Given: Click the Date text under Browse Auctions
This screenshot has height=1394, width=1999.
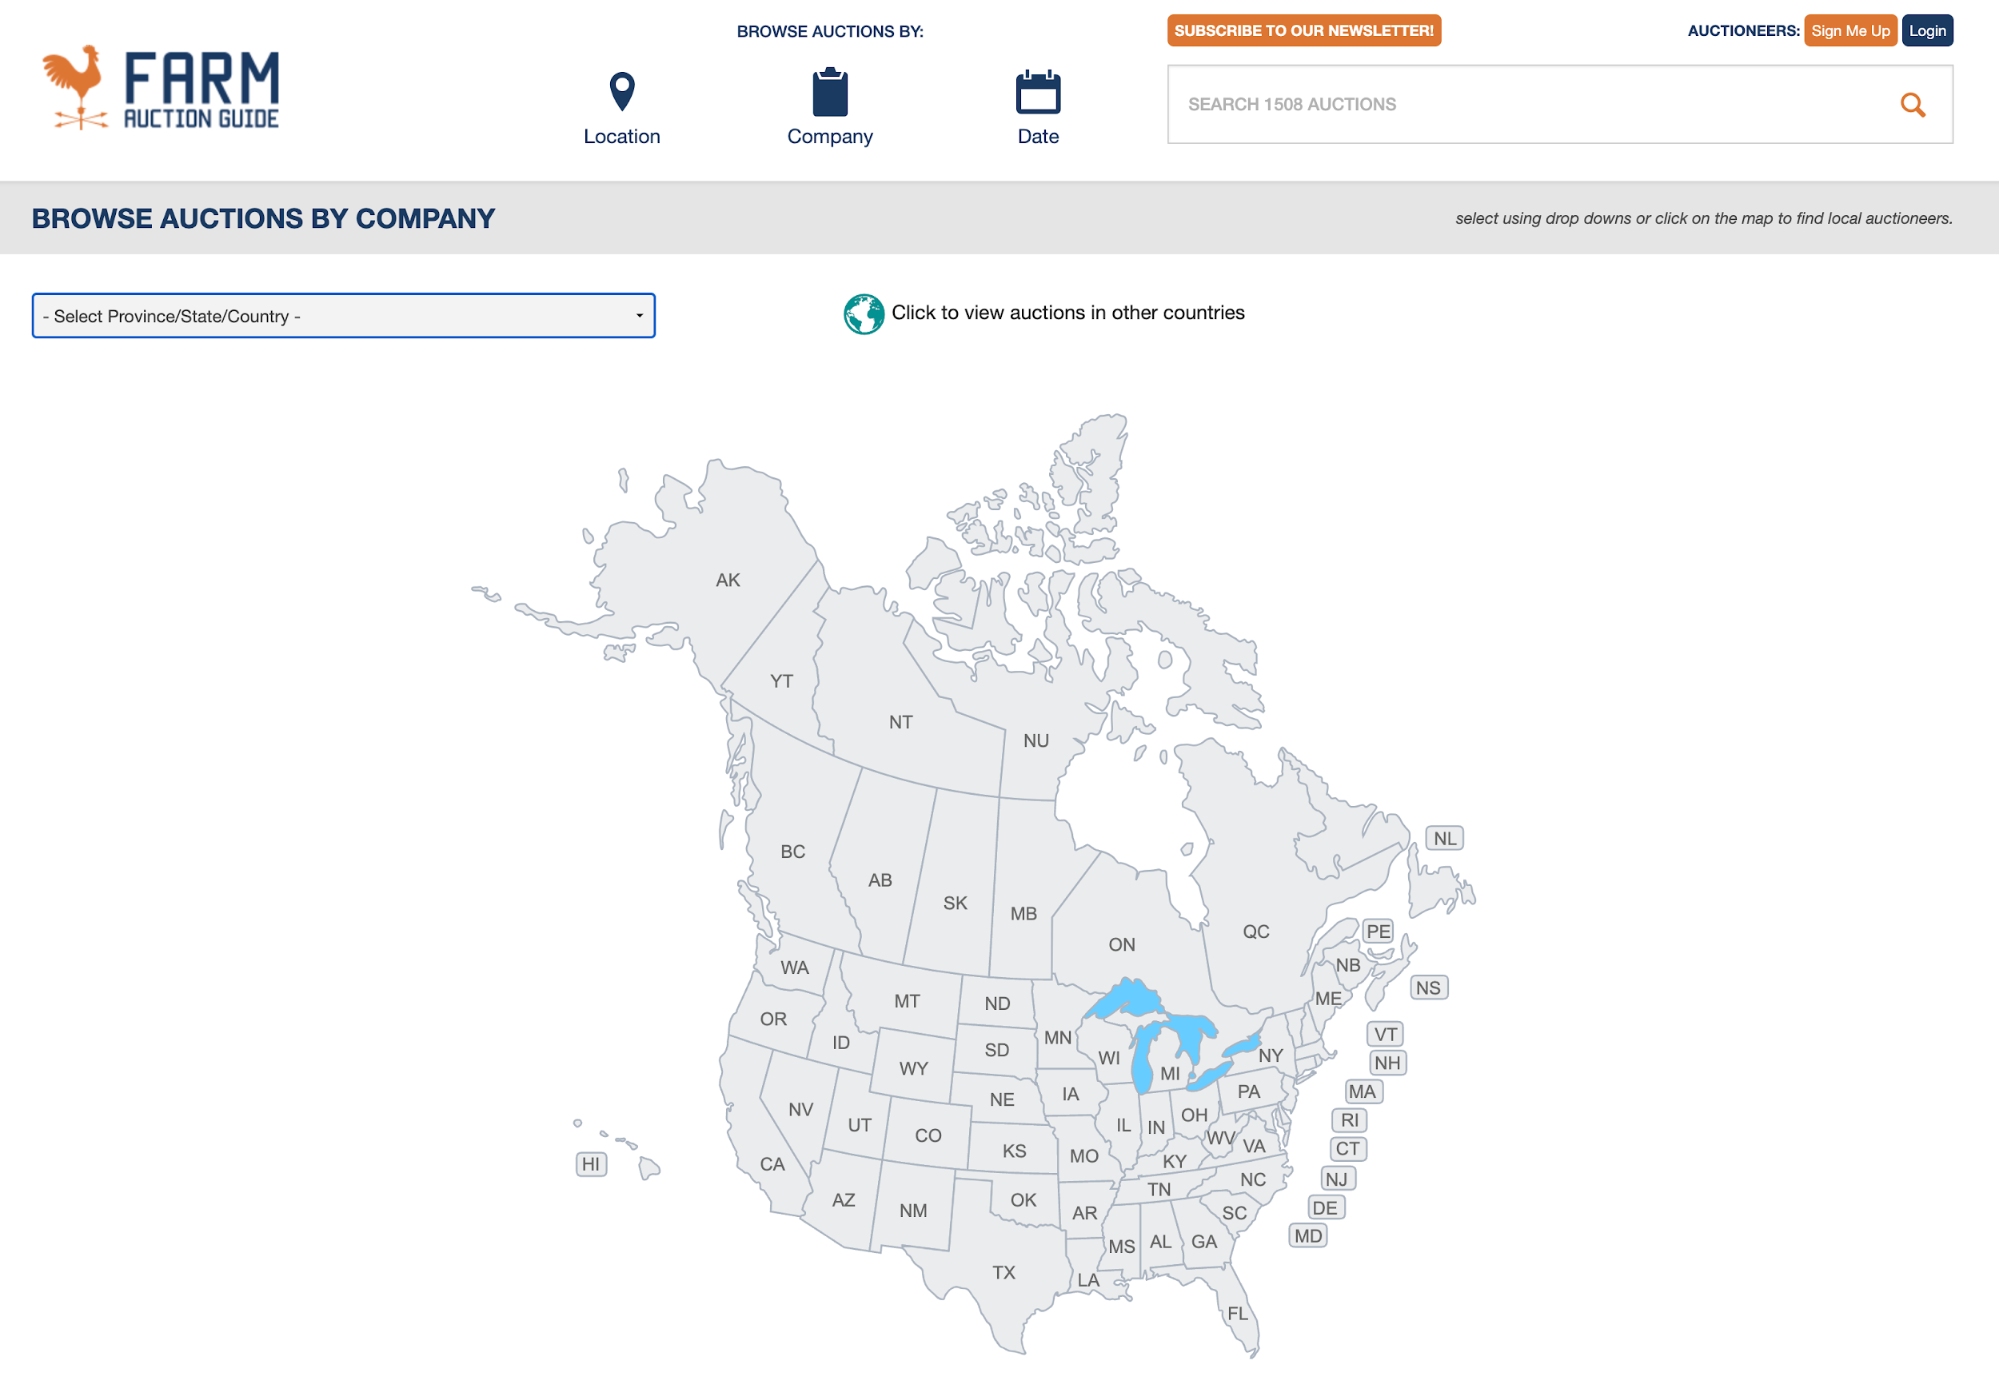Looking at the screenshot, I should point(1038,136).
